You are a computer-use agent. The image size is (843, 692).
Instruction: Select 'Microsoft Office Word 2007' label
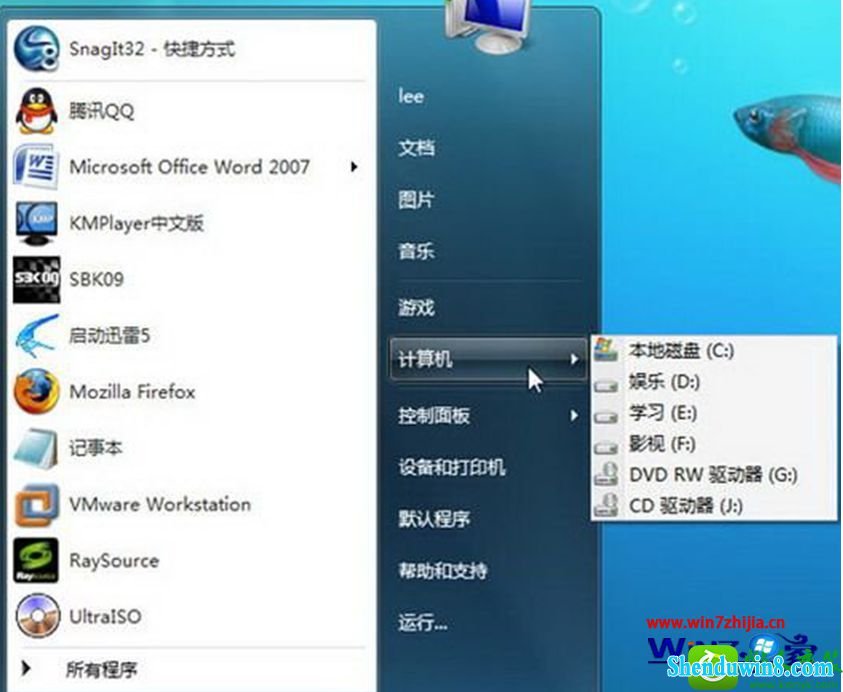(190, 167)
